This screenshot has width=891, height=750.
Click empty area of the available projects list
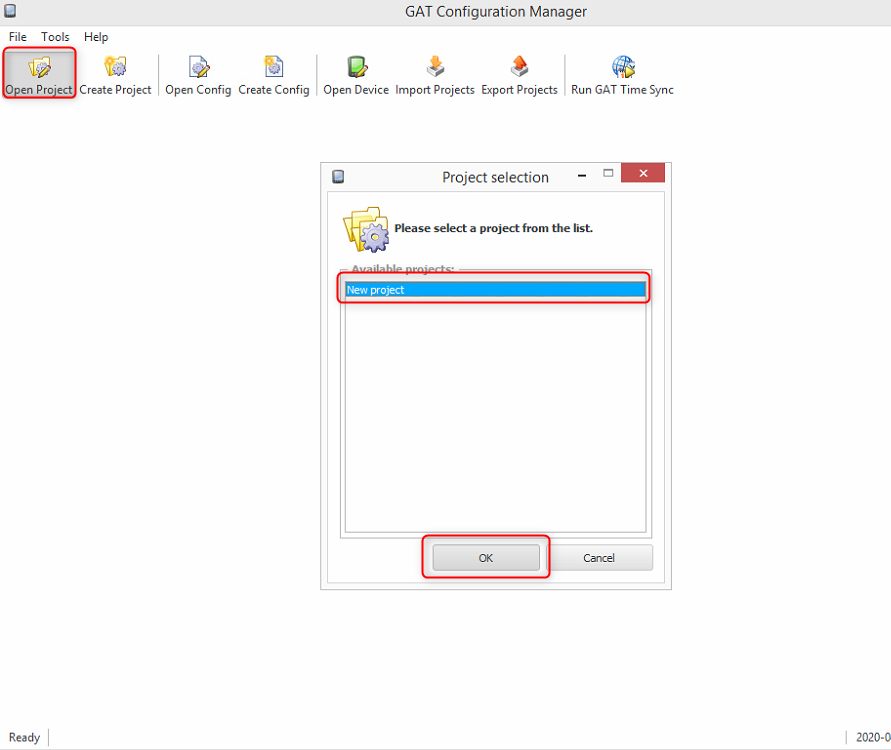495,420
